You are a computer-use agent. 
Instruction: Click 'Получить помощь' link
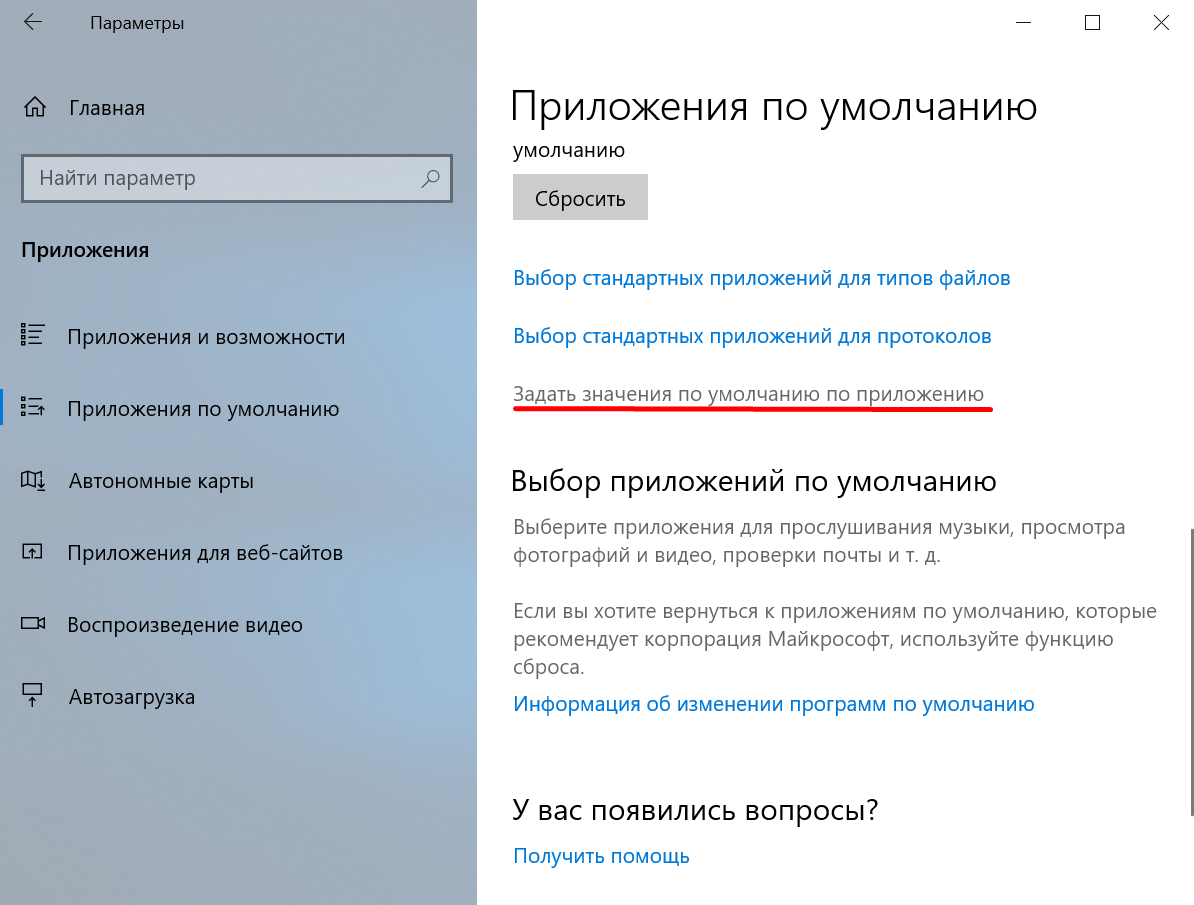tap(601, 856)
